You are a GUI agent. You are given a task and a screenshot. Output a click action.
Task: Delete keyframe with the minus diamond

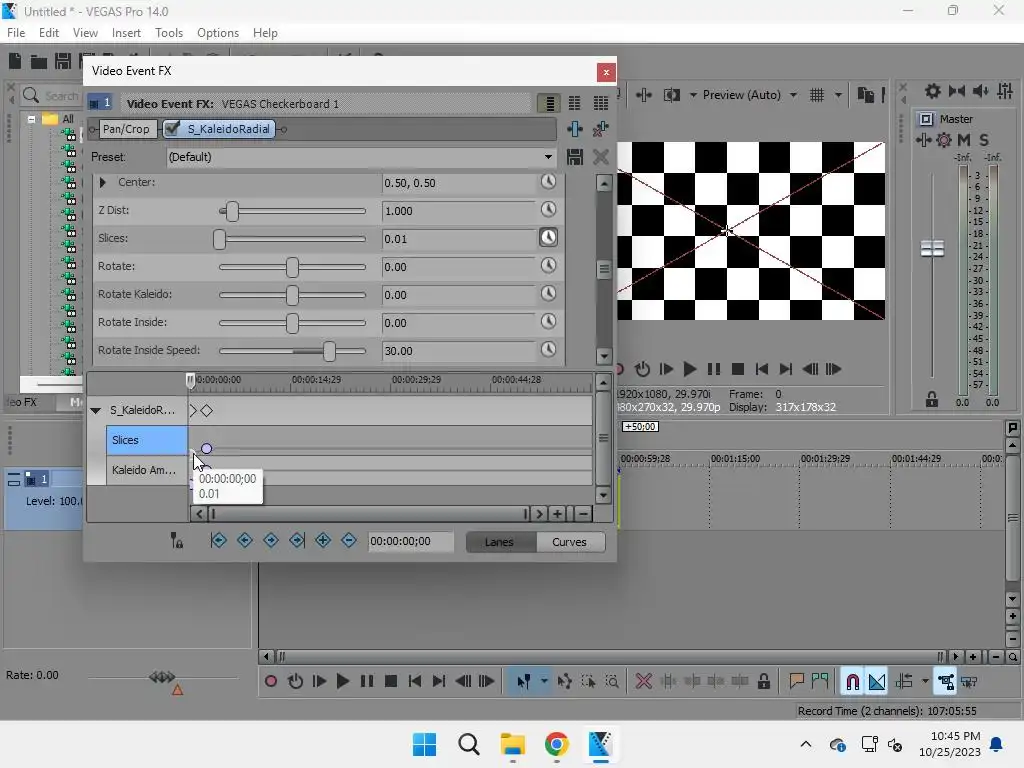coord(349,541)
